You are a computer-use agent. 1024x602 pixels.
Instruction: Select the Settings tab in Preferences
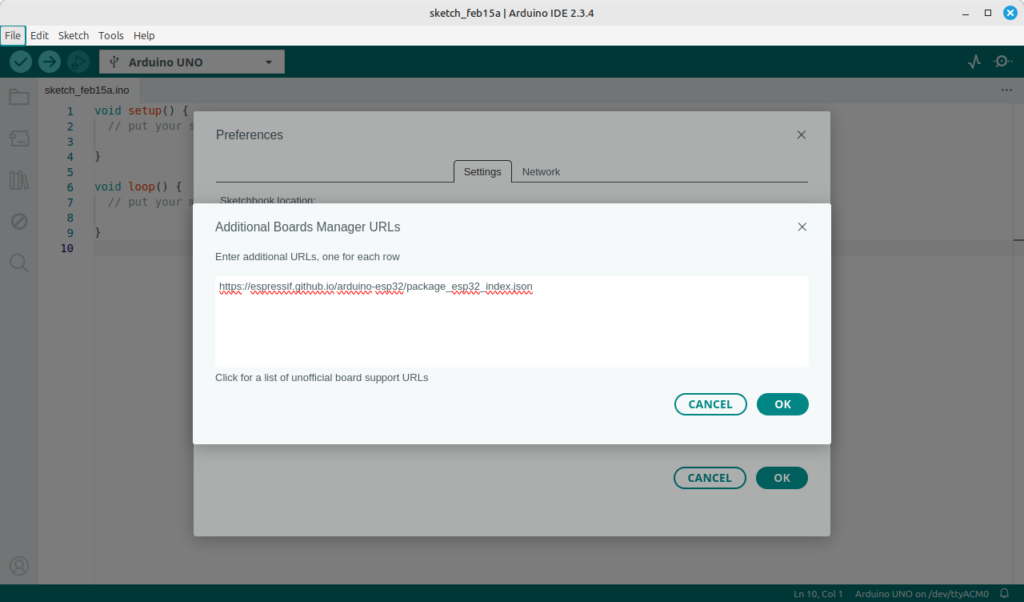point(483,172)
